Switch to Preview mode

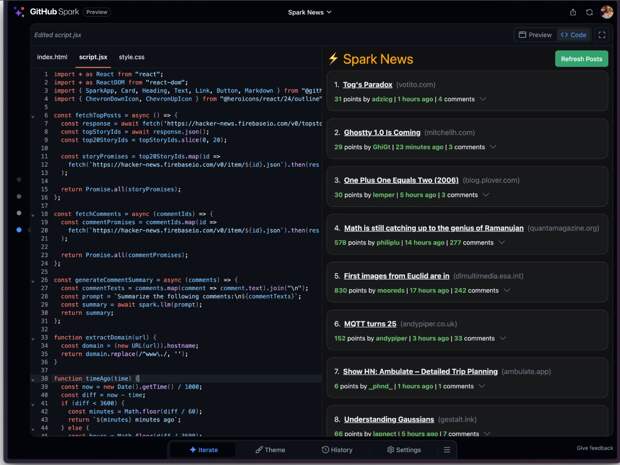click(535, 35)
